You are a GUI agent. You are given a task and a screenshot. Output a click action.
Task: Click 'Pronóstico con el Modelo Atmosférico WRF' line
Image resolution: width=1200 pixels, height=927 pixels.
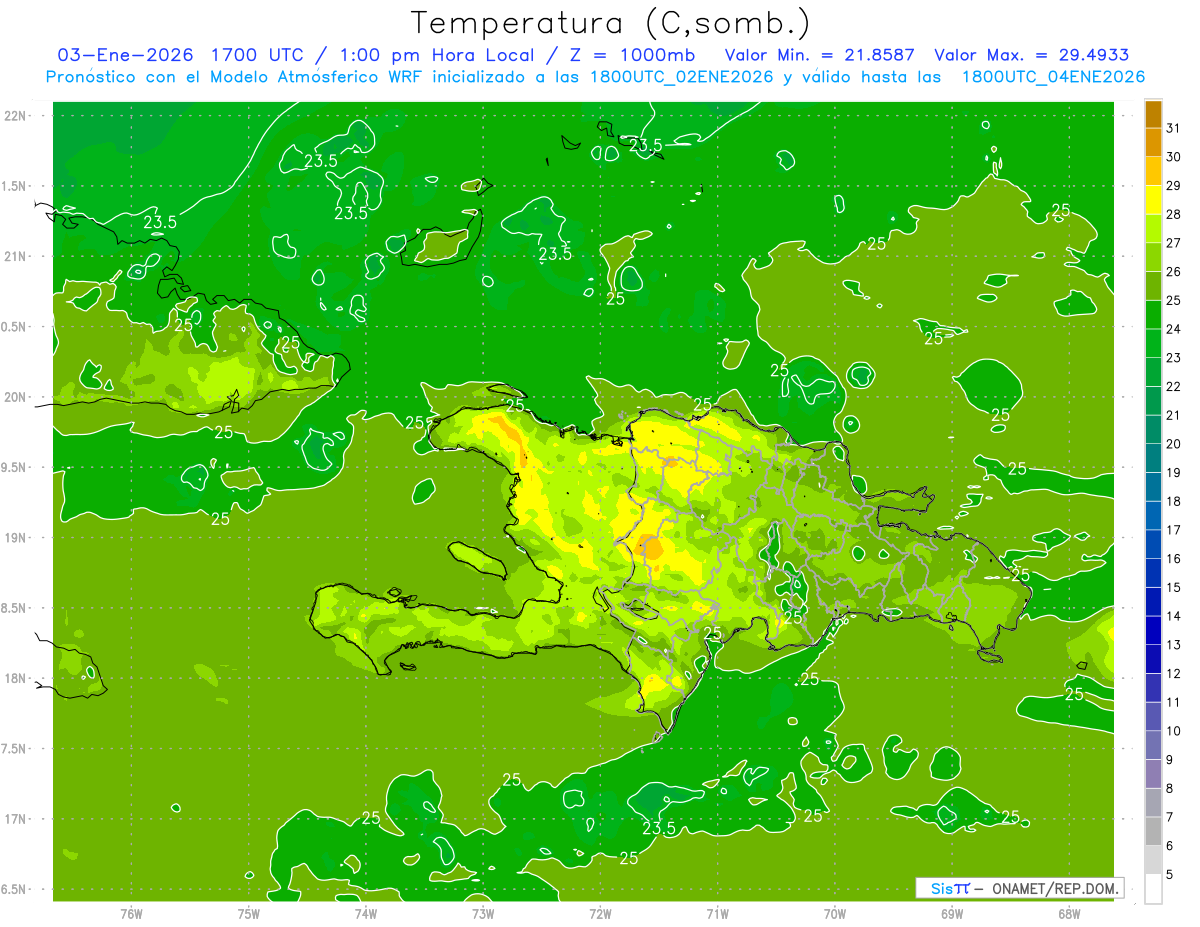(x=234, y=77)
